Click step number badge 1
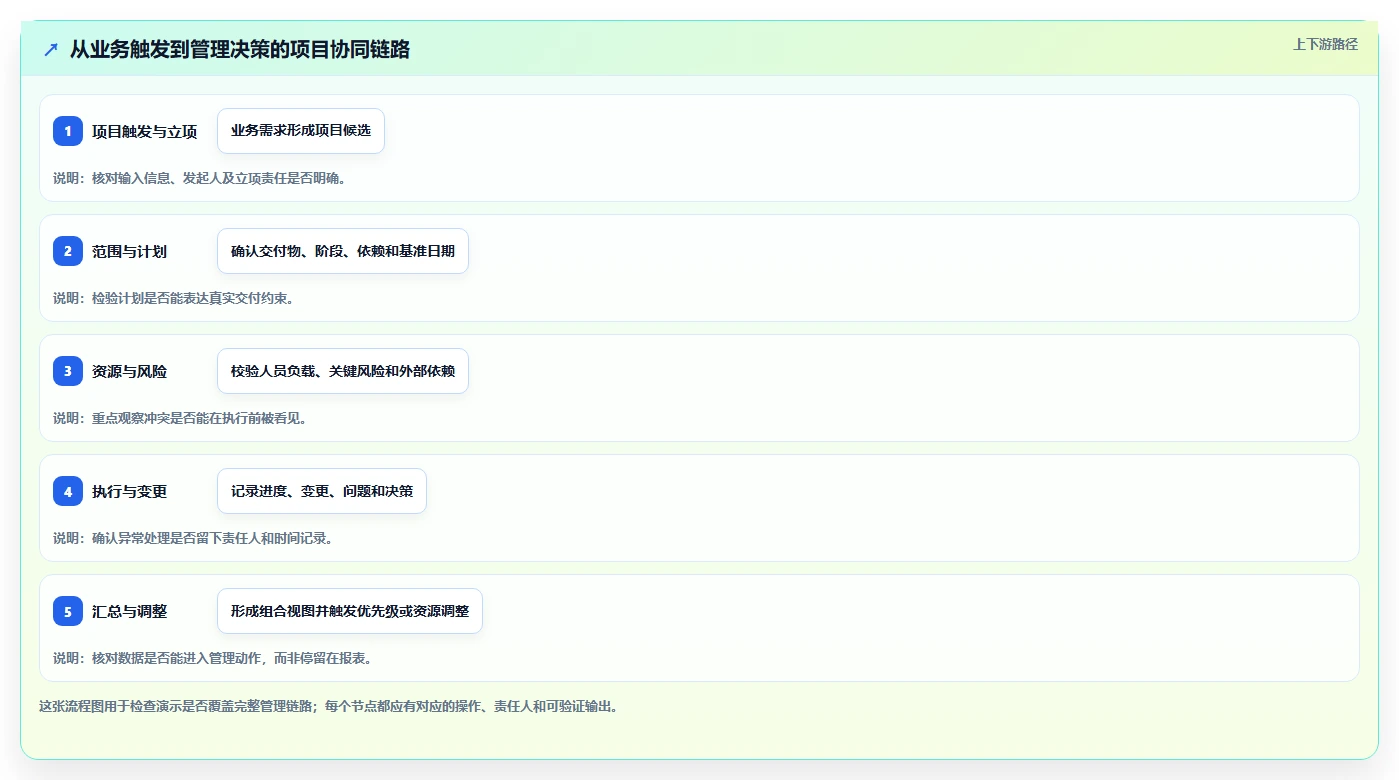Viewport: 1399px width, 780px height. pyautogui.click(x=68, y=131)
